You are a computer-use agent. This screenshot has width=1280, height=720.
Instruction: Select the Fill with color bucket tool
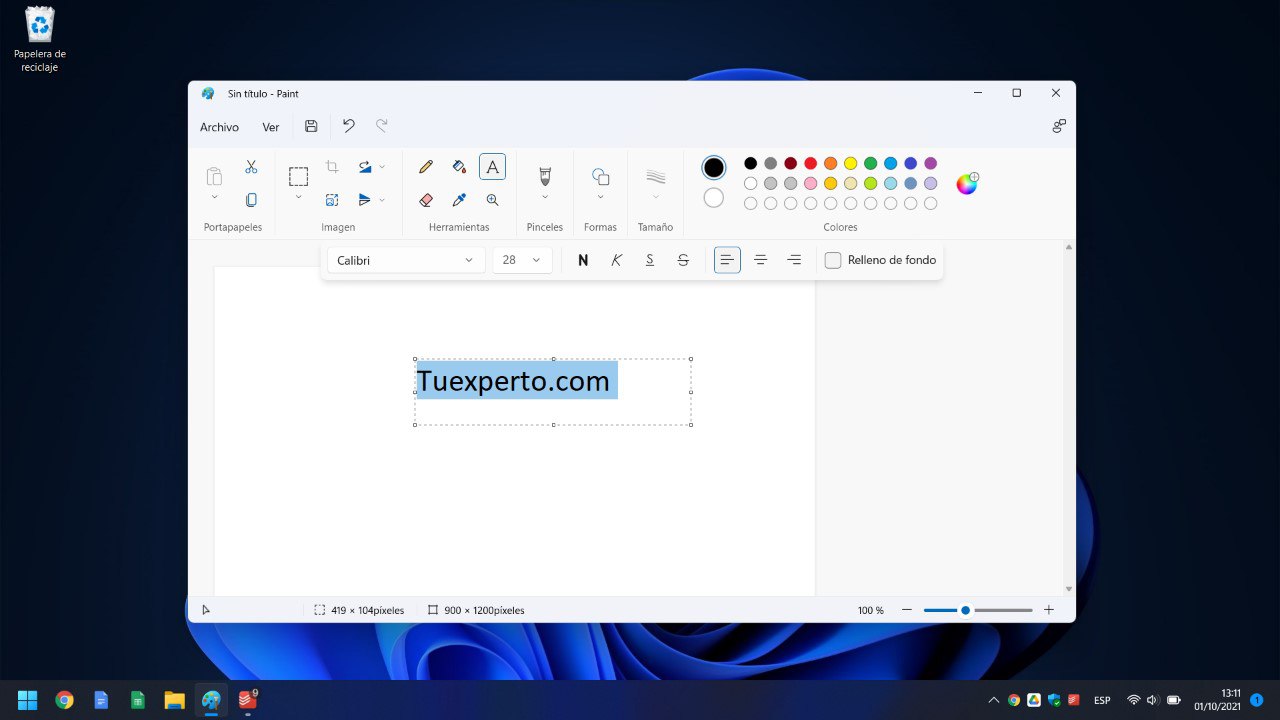pyautogui.click(x=458, y=166)
